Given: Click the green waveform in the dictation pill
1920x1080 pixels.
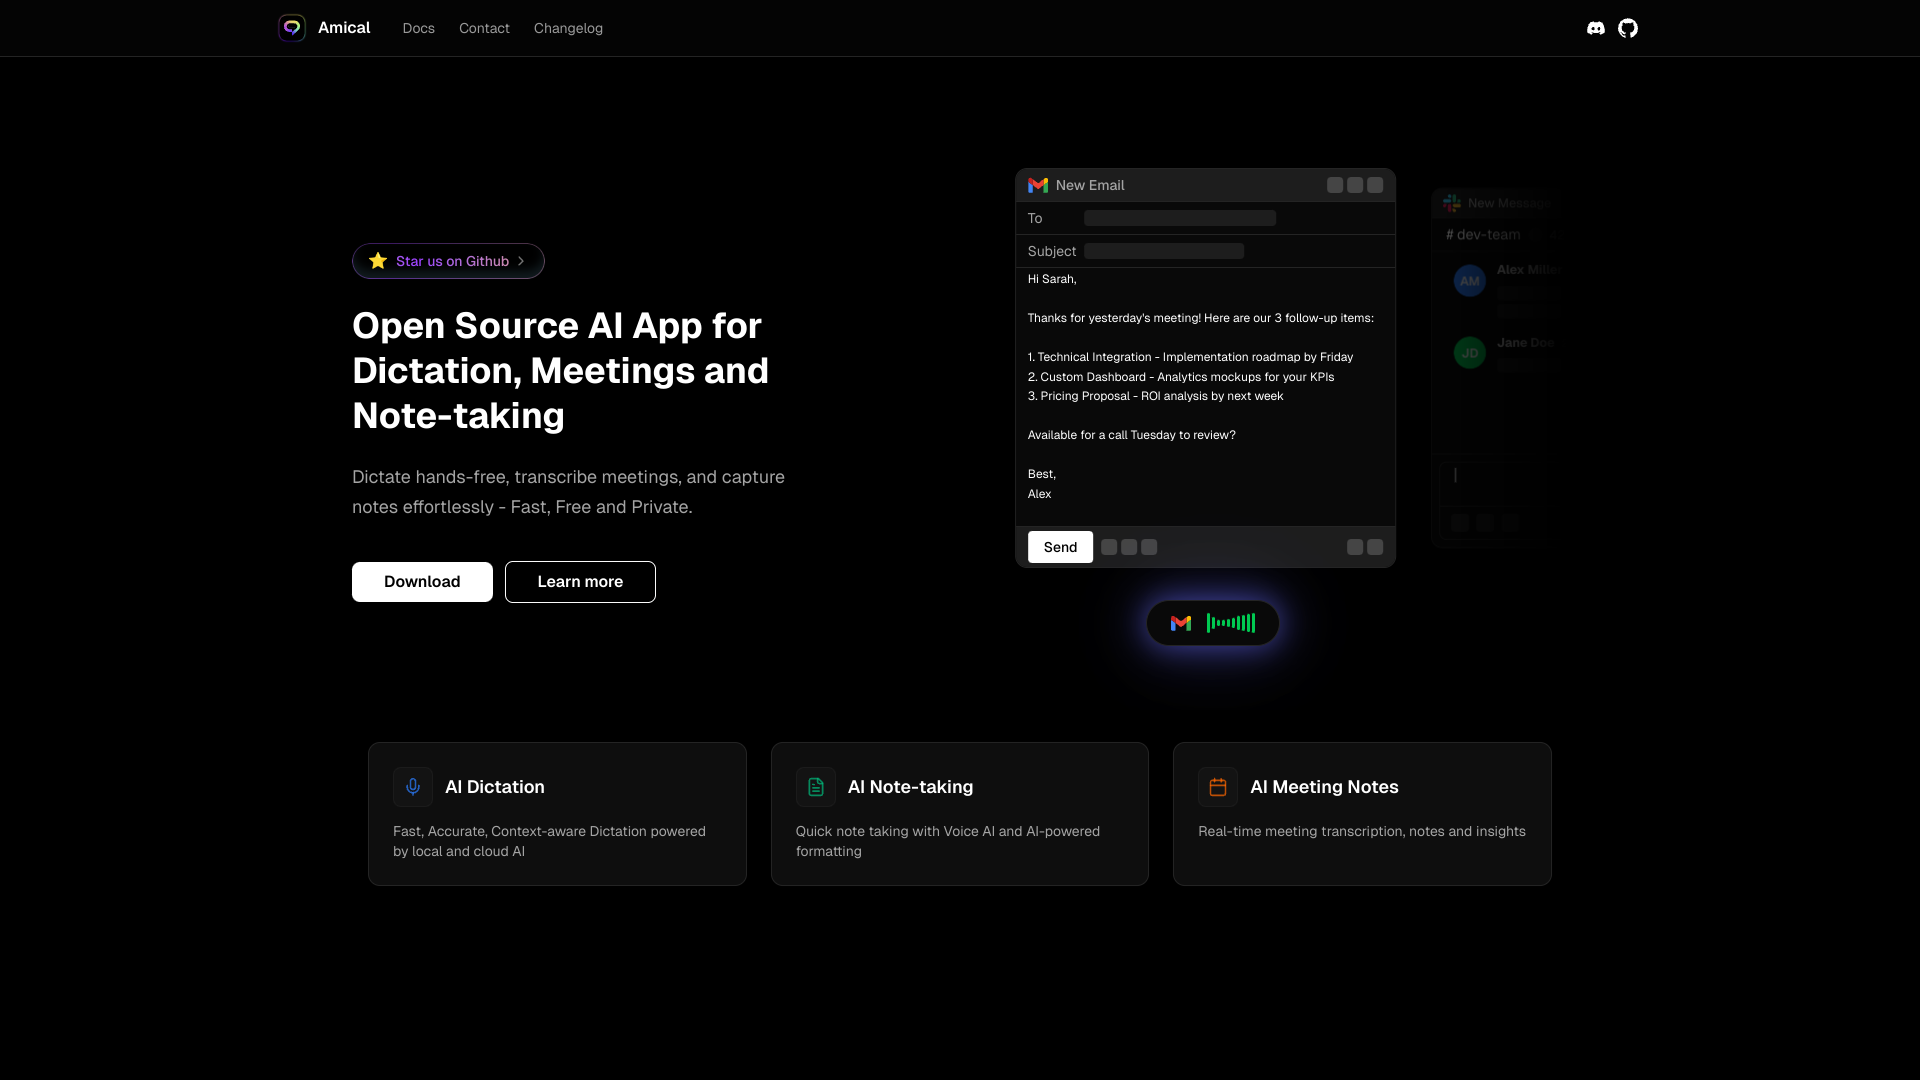Looking at the screenshot, I should (1231, 623).
